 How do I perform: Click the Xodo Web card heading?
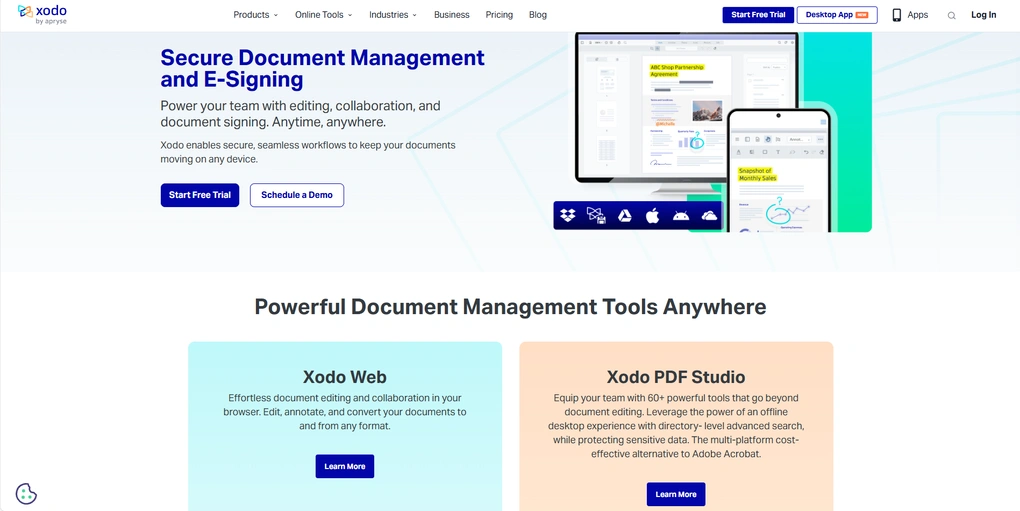pos(345,377)
